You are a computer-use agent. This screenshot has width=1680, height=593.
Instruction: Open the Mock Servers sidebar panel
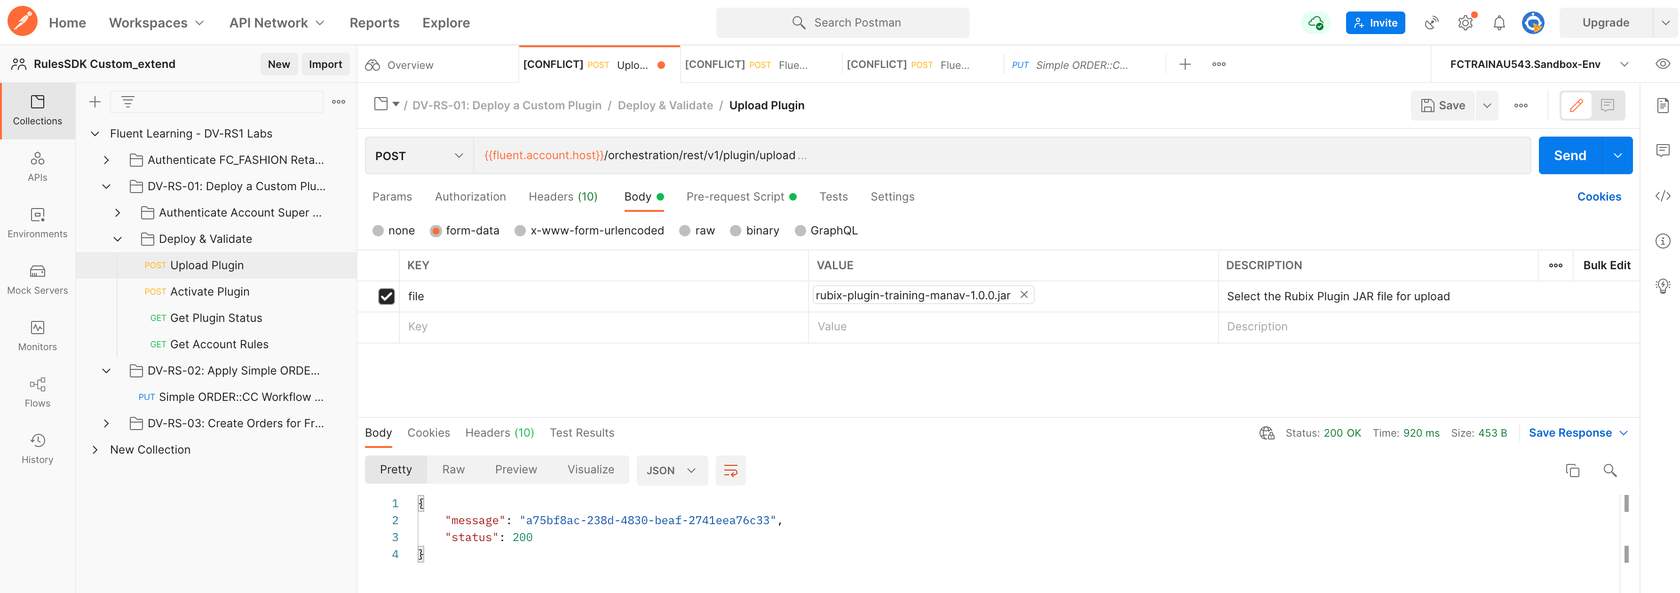37,279
